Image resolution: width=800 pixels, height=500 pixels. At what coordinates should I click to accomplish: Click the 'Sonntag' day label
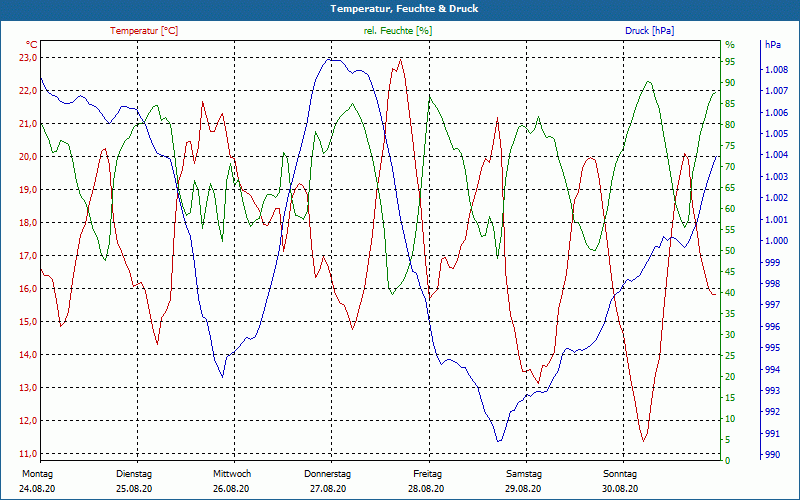pyautogui.click(x=620, y=474)
